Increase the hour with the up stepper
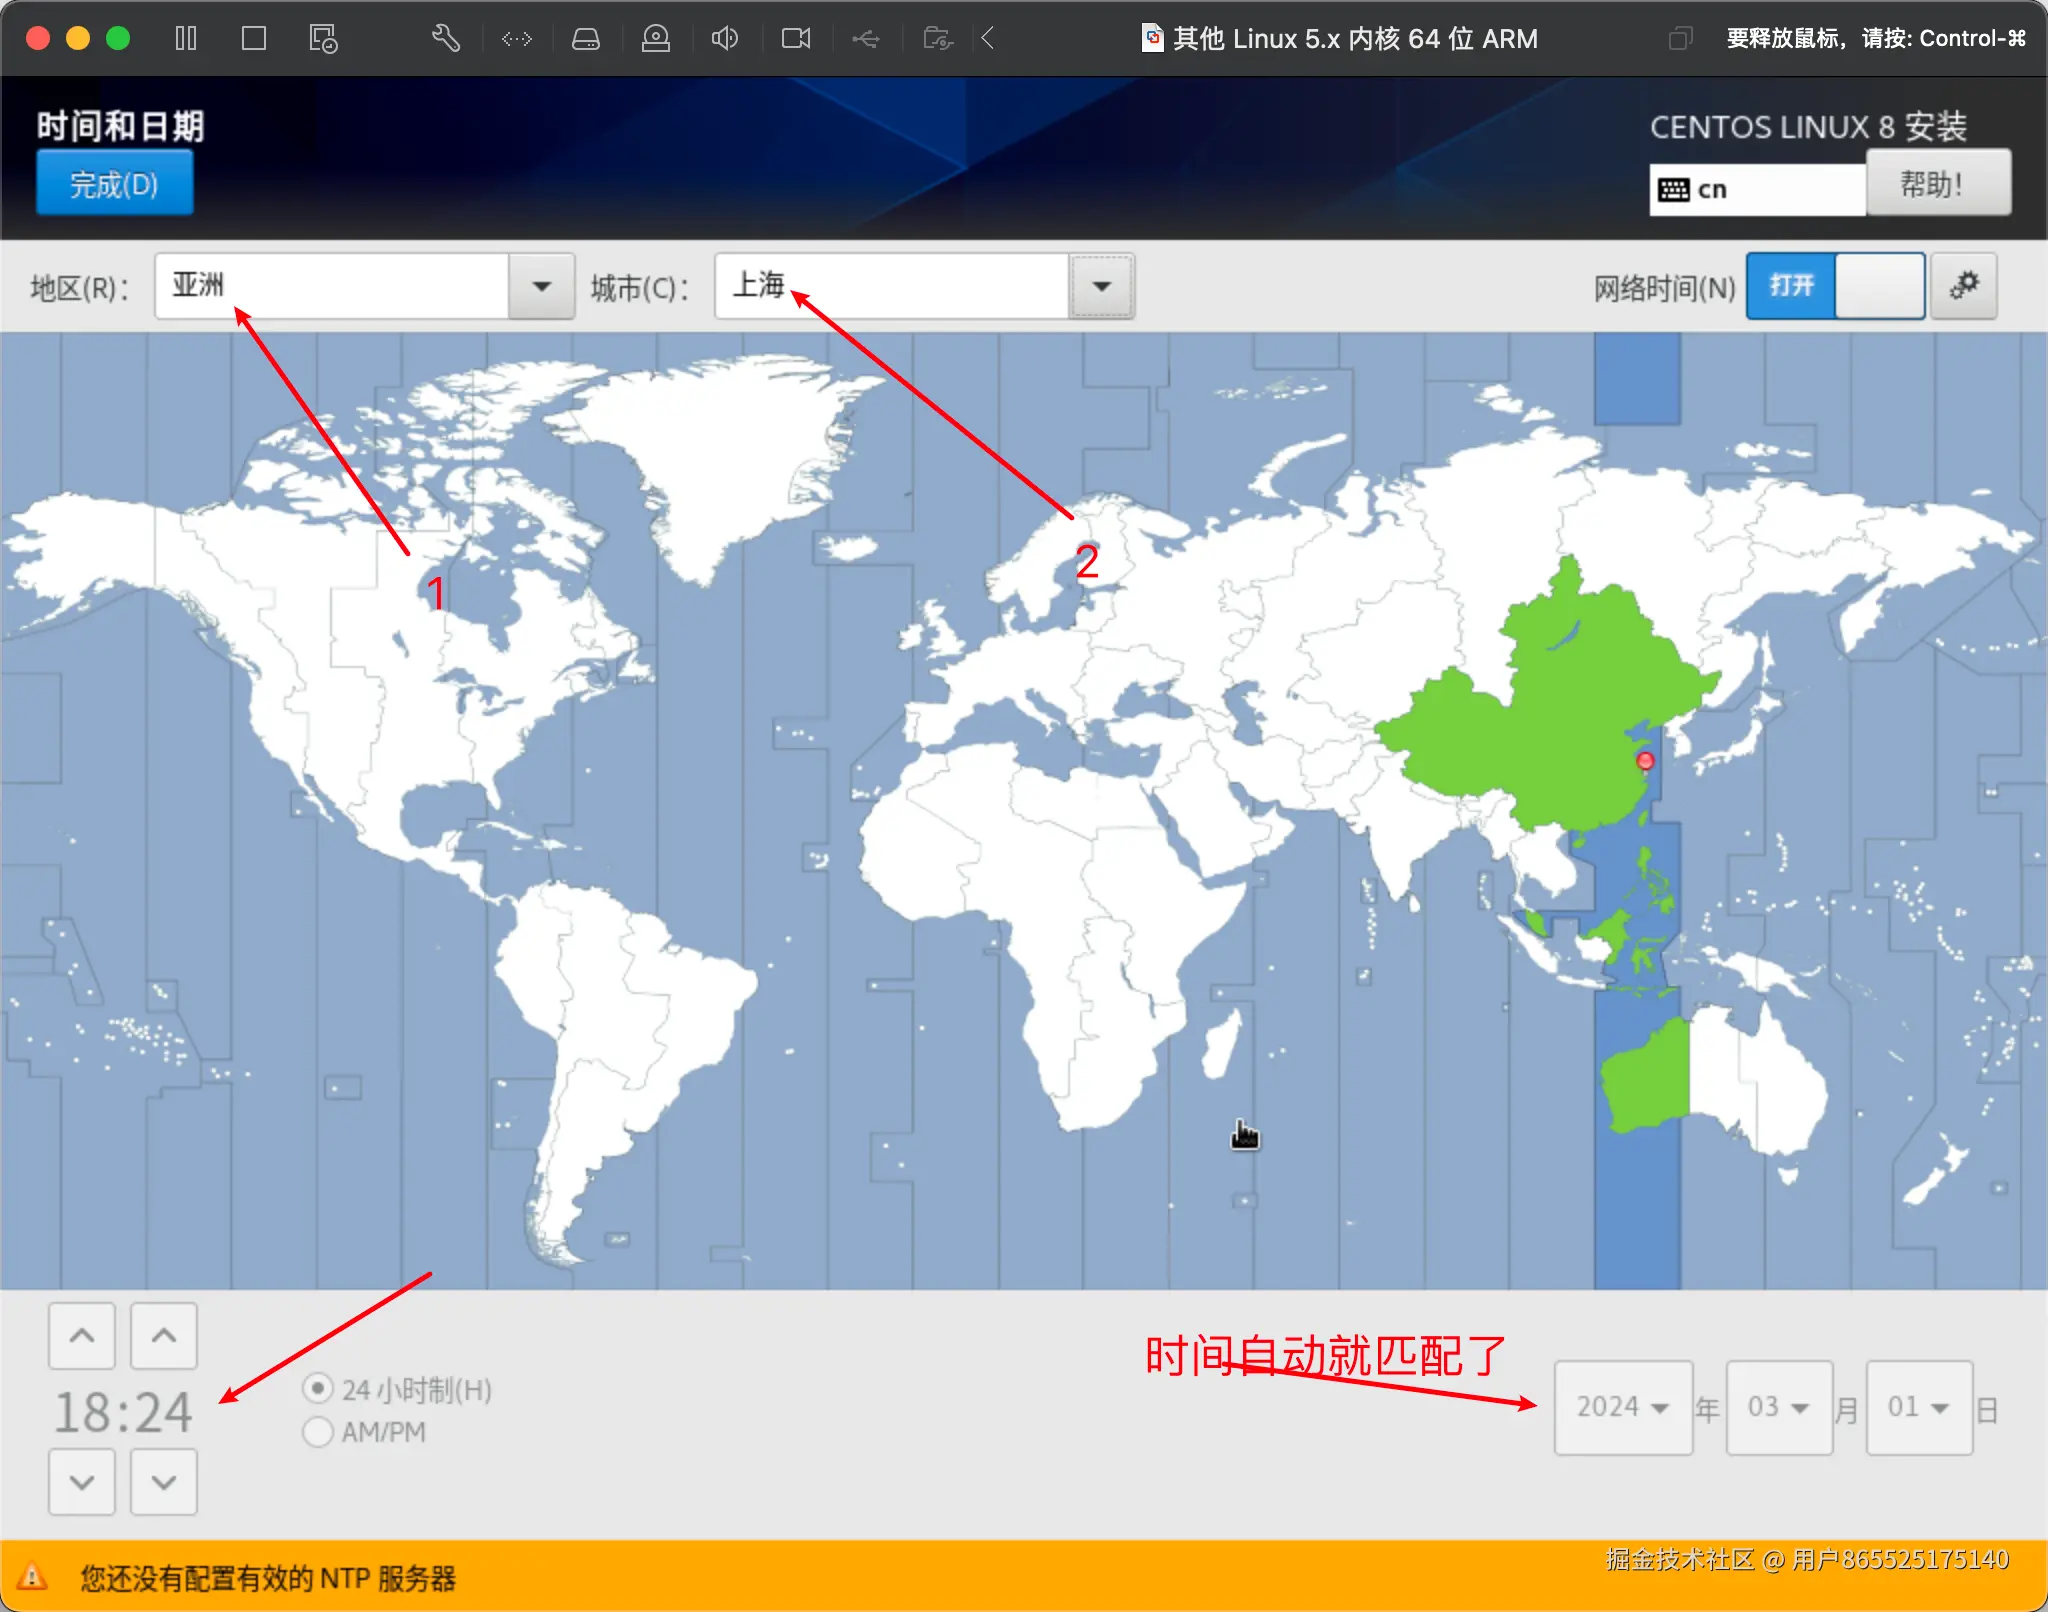The width and height of the screenshot is (2048, 1612). pyautogui.click(x=82, y=1336)
